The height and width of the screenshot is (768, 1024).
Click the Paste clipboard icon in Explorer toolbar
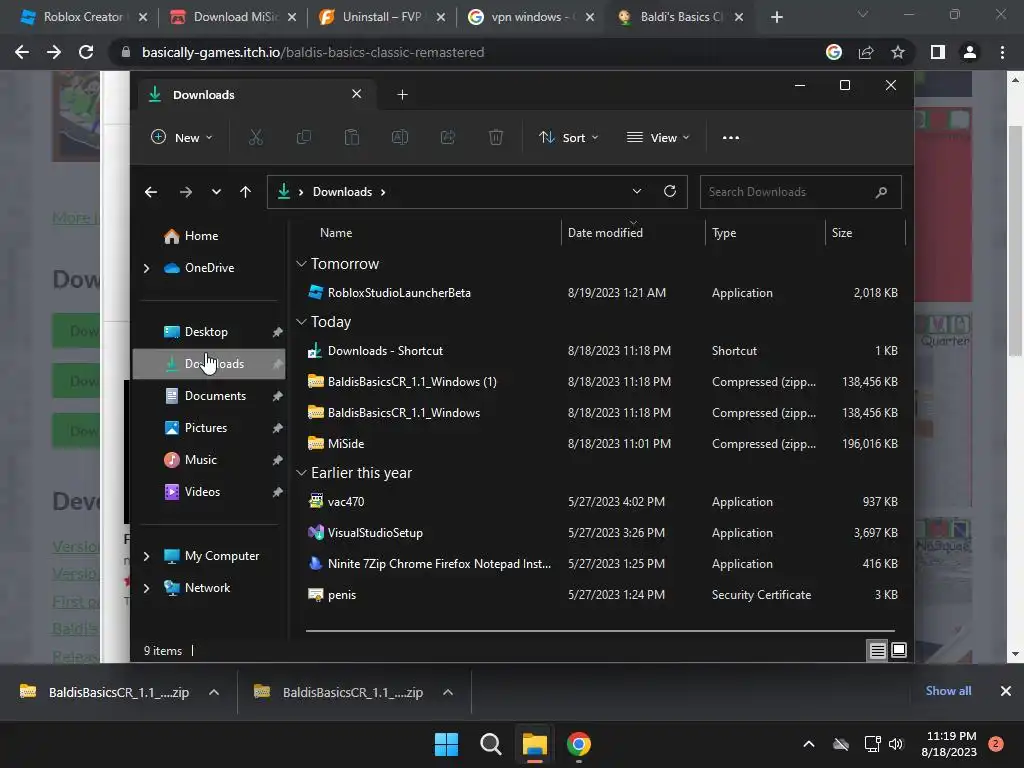351,137
